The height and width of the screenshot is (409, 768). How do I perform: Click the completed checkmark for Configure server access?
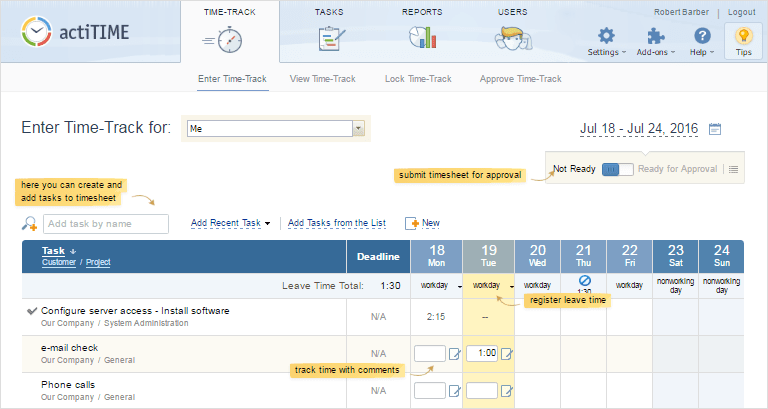point(32,311)
